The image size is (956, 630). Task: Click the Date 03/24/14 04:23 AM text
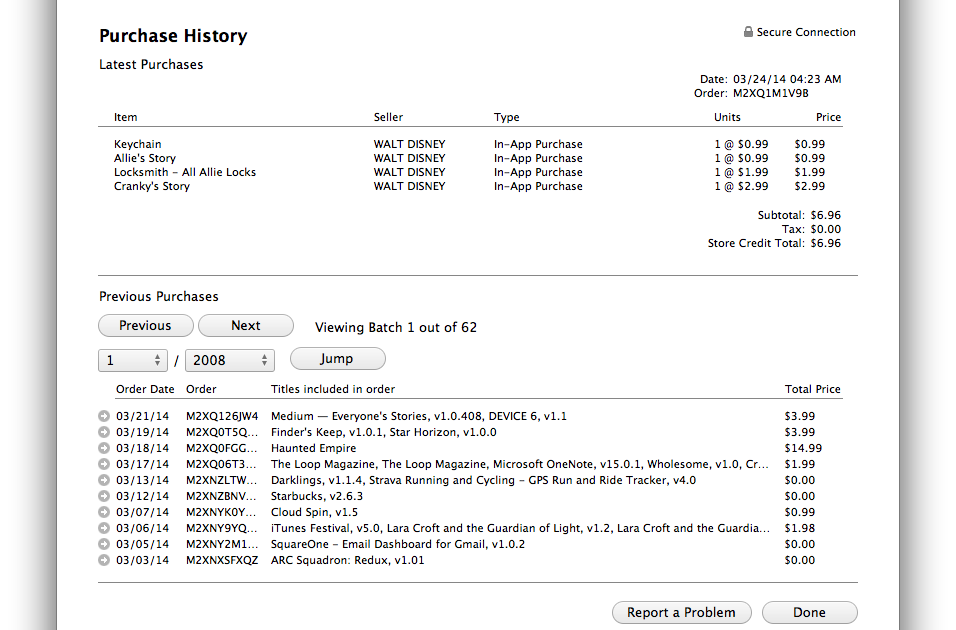pos(771,79)
